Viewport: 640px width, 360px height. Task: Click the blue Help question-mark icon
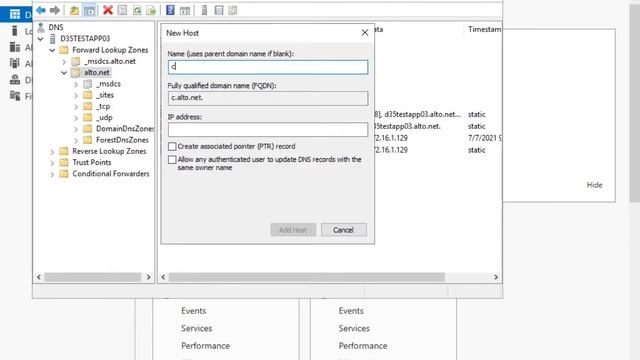click(x=170, y=10)
